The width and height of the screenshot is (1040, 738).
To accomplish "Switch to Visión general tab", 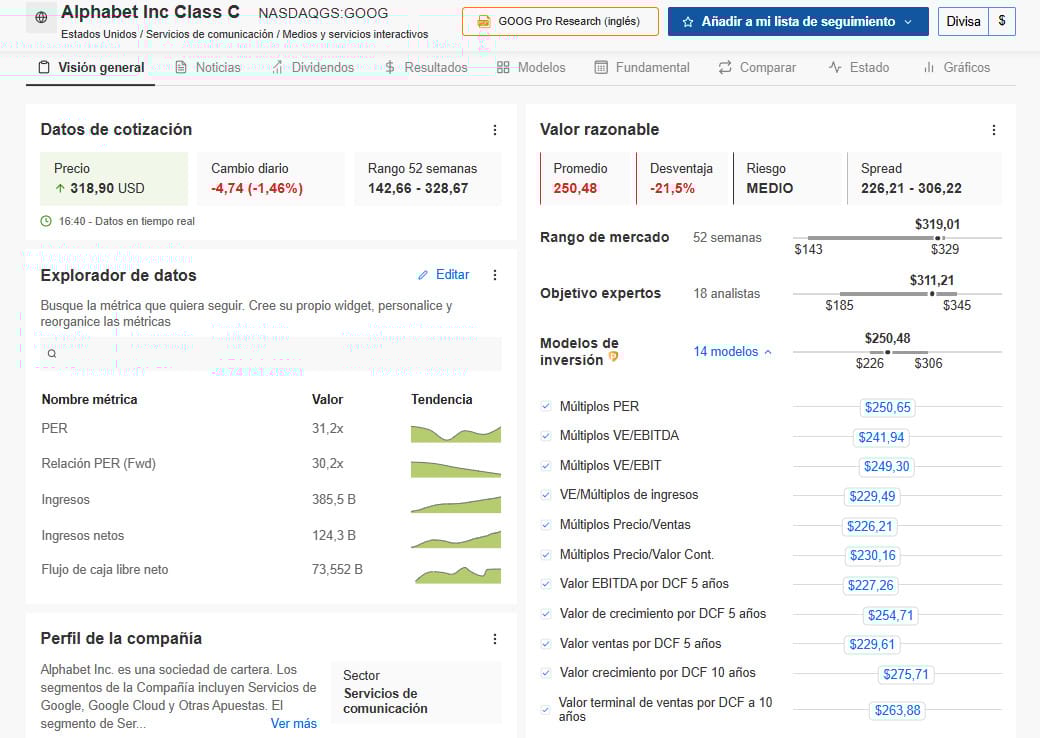I will coord(91,68).
